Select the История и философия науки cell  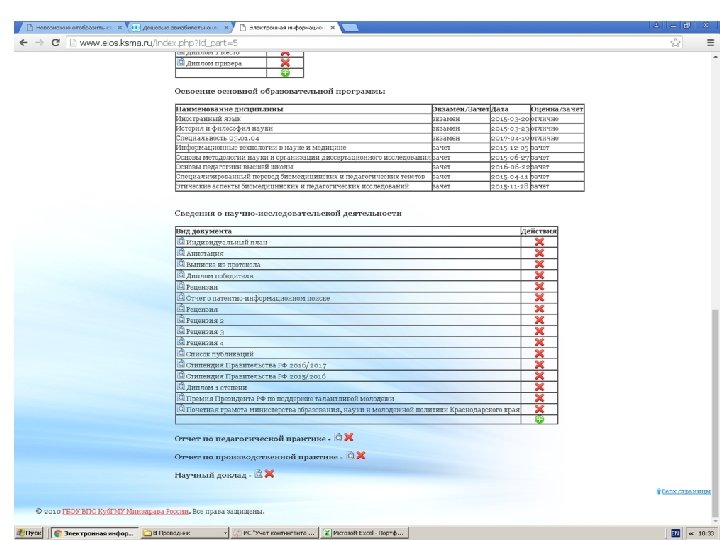coord(304,129)
